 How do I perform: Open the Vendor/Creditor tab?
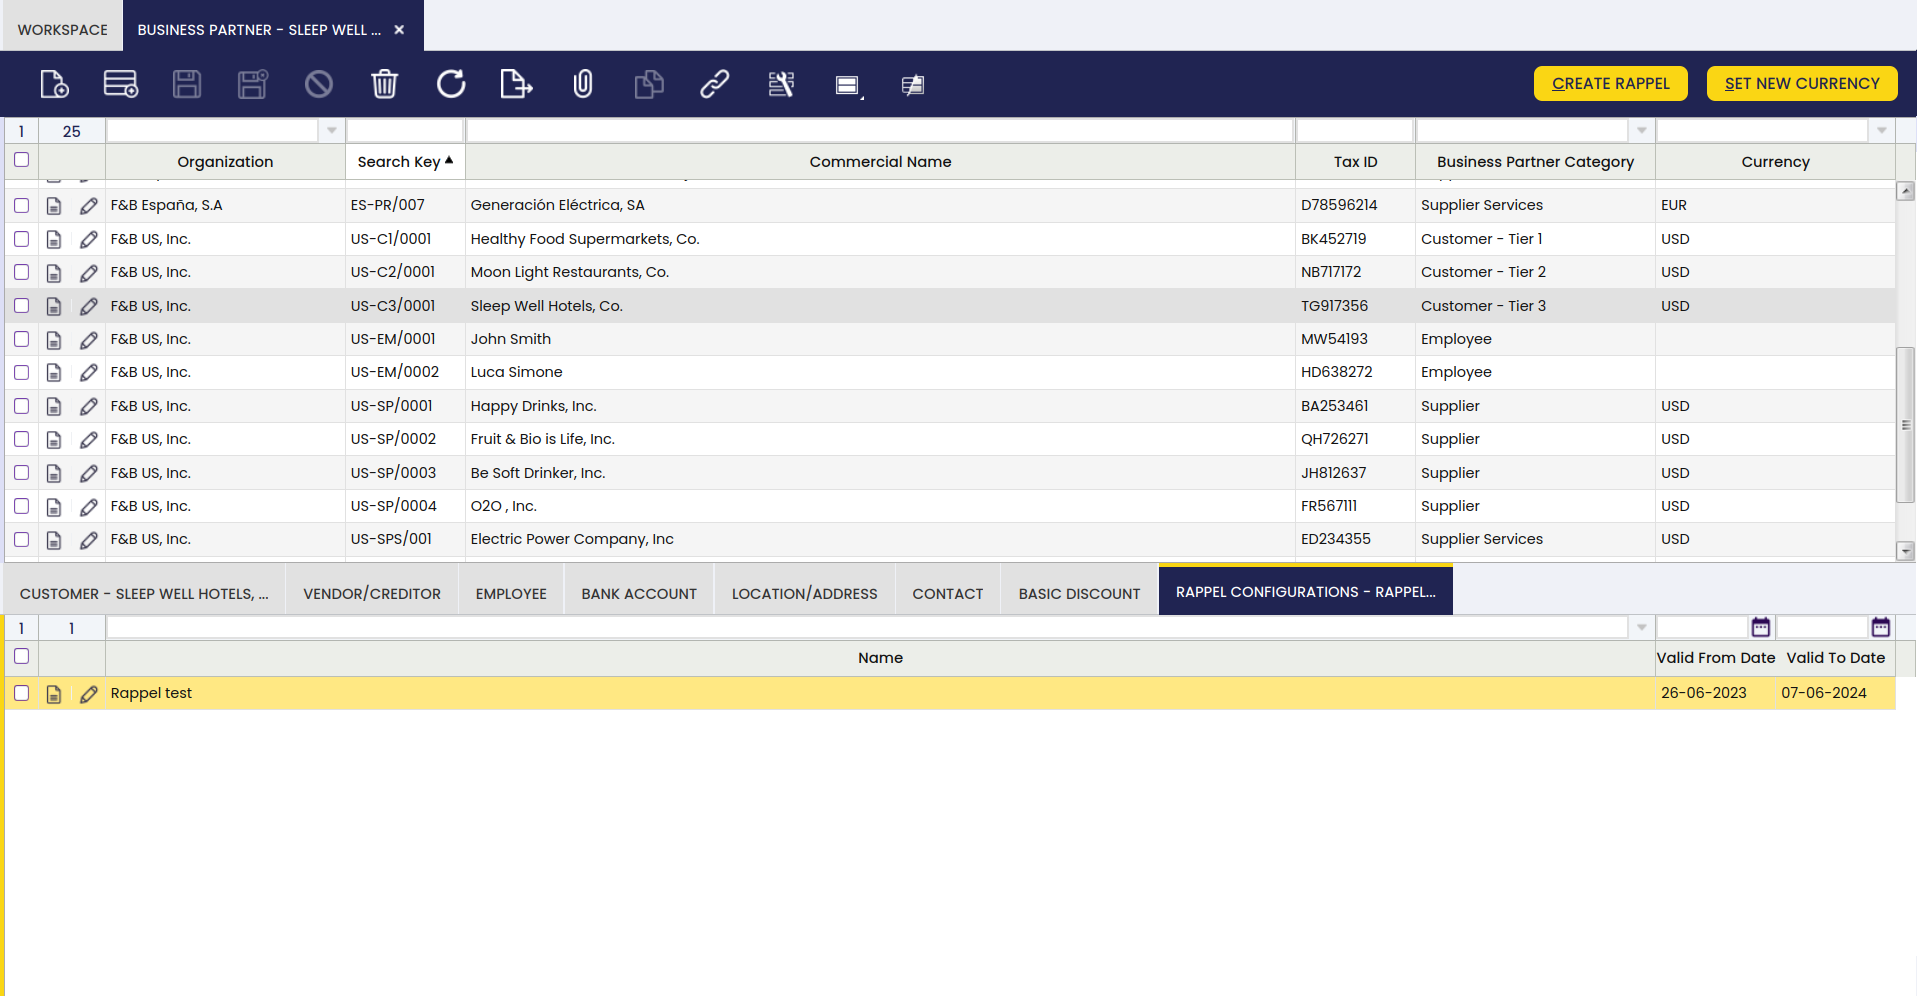point(372,594)
